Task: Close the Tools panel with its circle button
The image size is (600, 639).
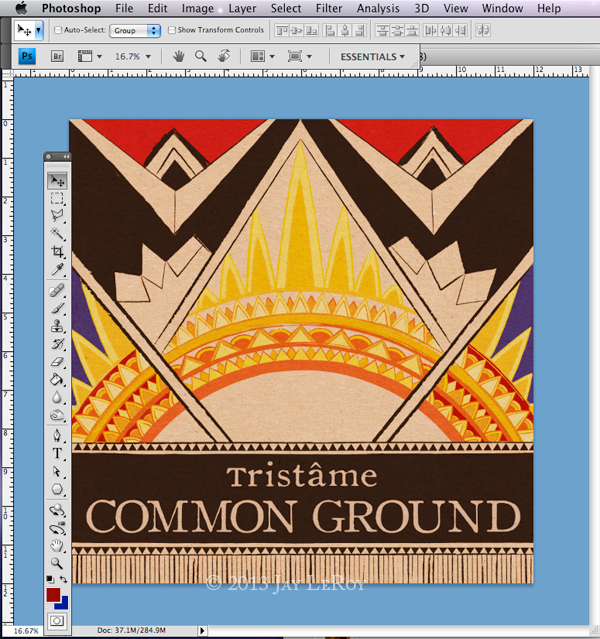Action: [x=48, y=157]
